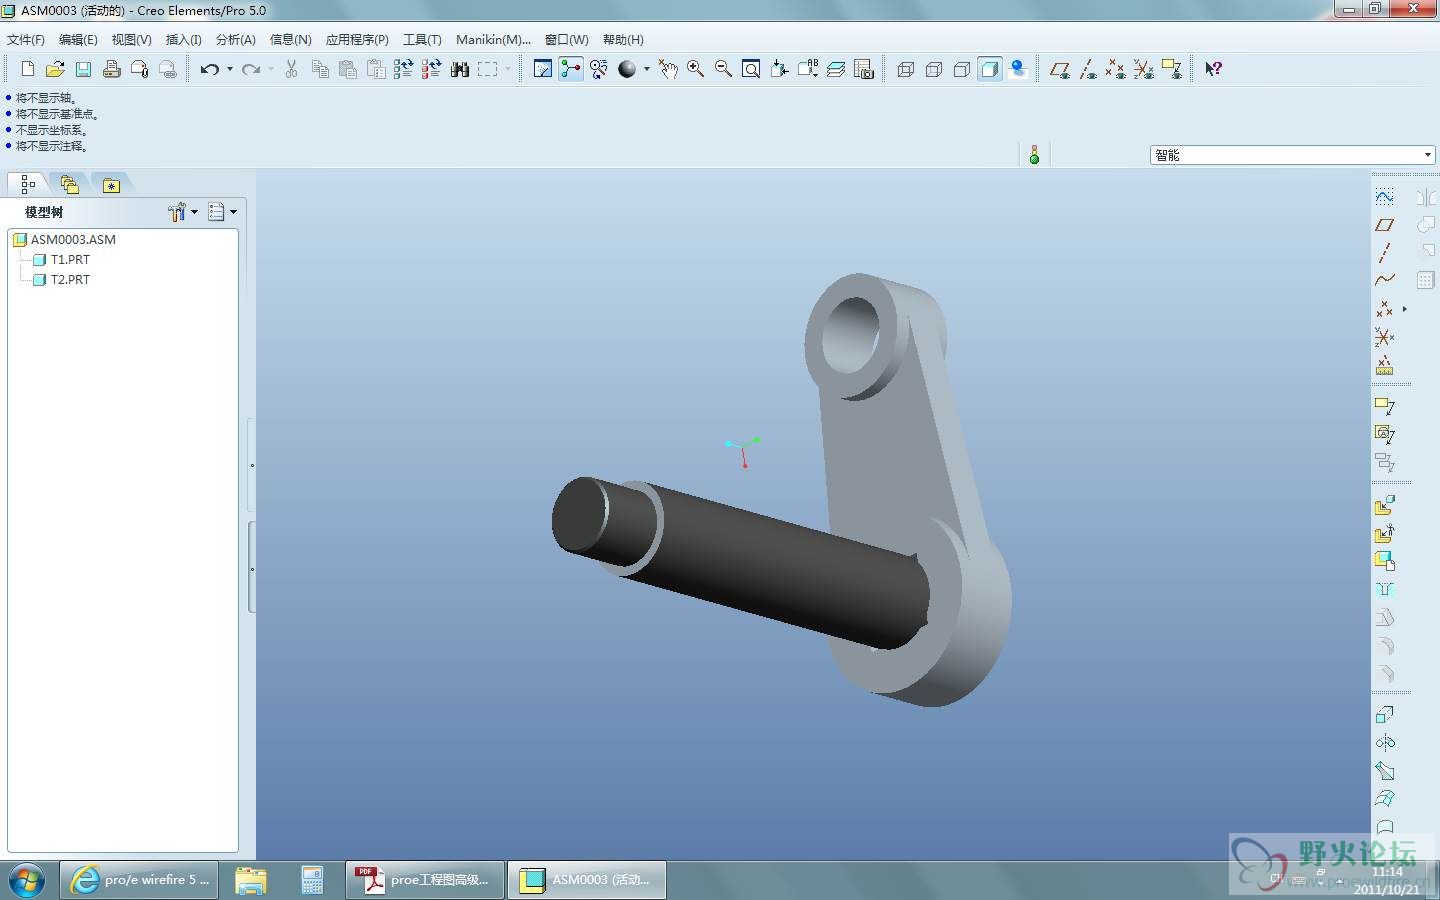Expand the Undo history dropdown arrow
This screenshot has width=1440, height=900.
point(230,69)
